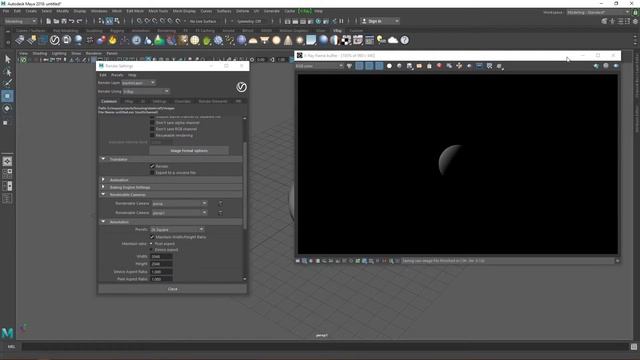Click the pause icon in Maya status line
This screenshot has width=640, height=360.
point(342,21)
